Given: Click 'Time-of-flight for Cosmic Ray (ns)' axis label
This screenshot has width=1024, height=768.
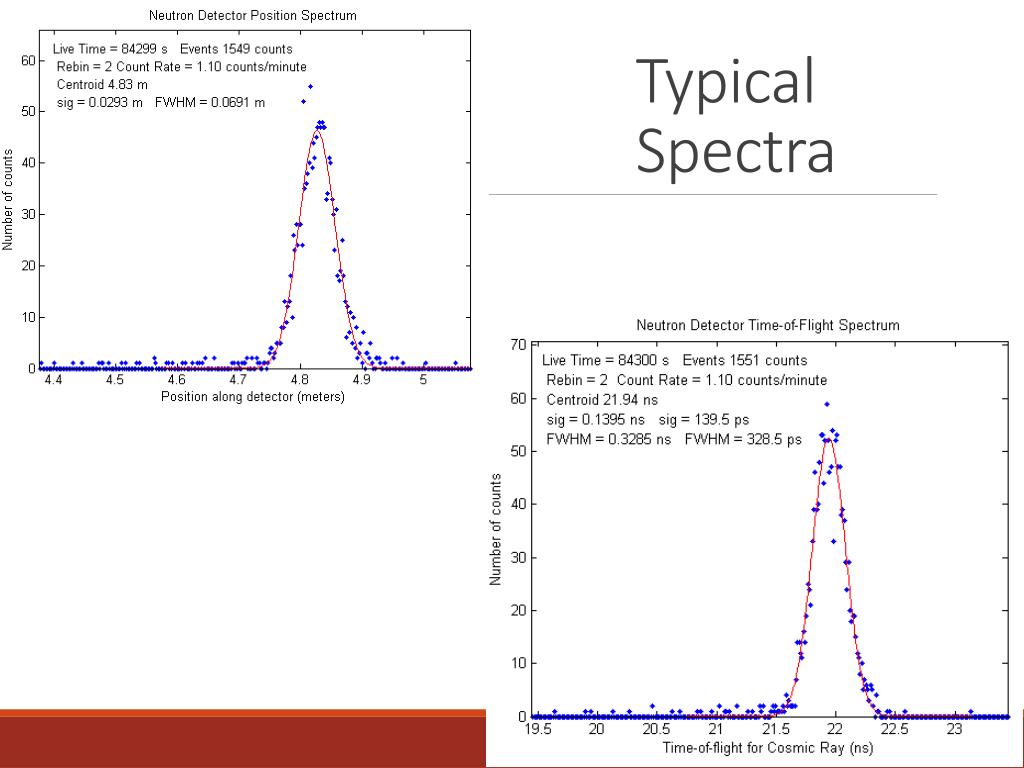Looking at the screenshot, I should click(768, 748).
